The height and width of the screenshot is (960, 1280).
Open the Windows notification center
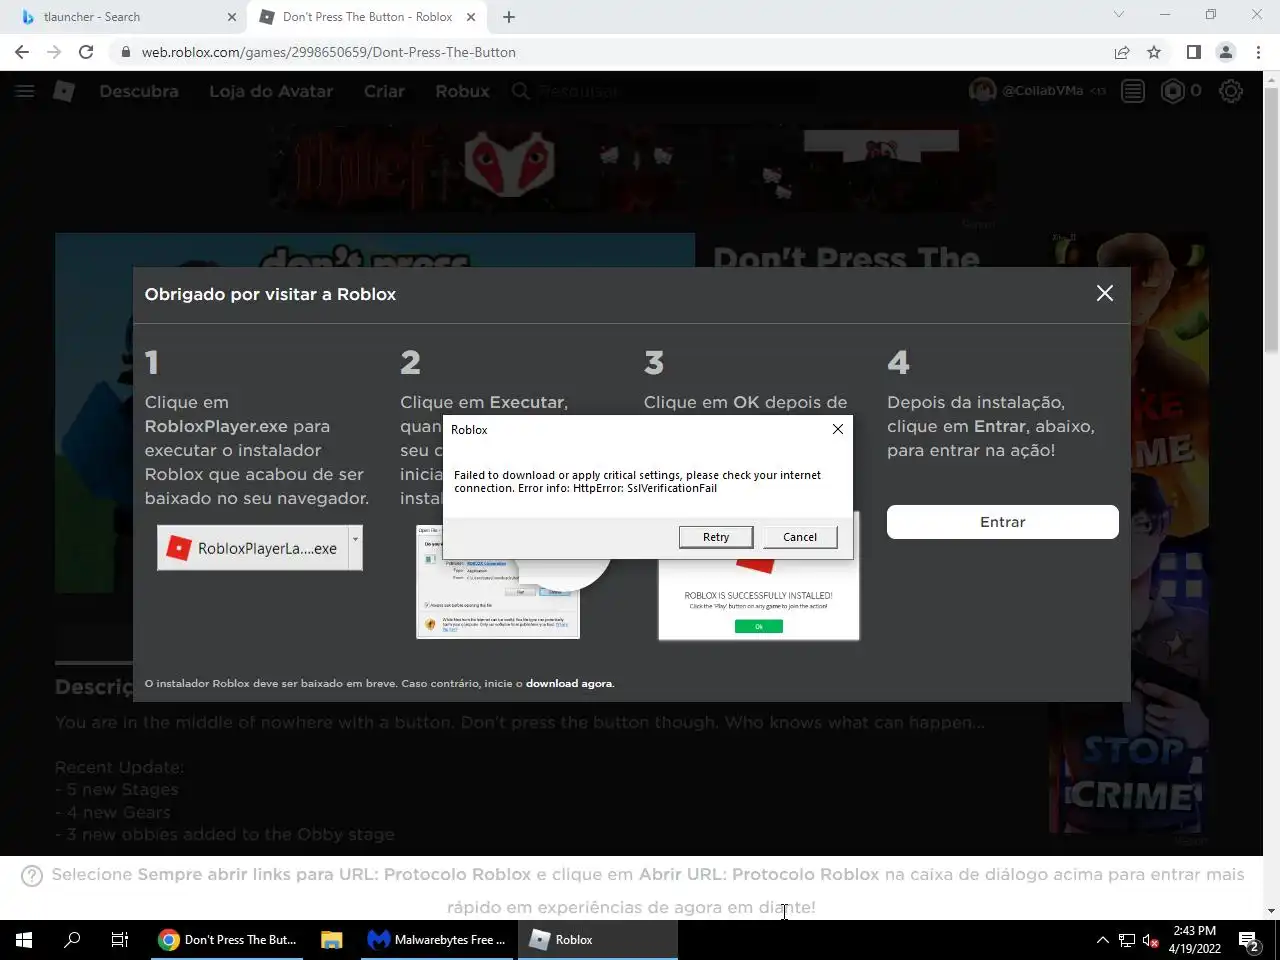1249,940
